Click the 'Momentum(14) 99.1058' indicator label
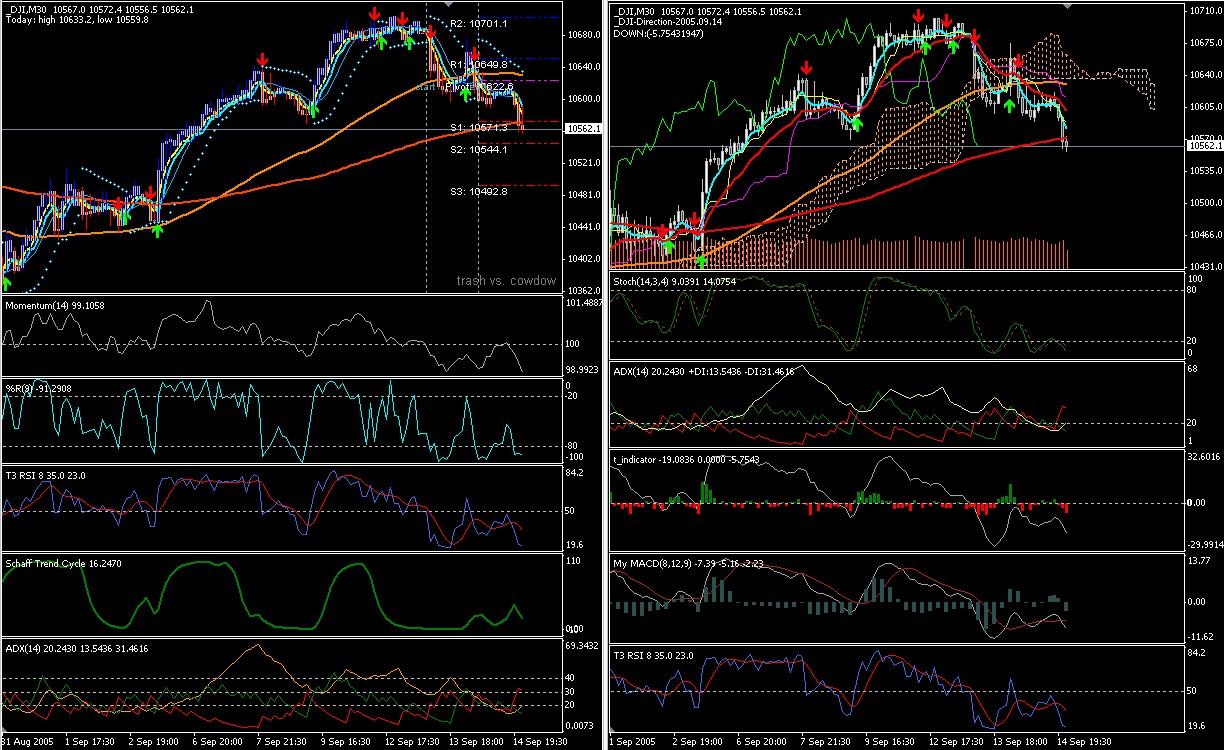 coord(55,304)
